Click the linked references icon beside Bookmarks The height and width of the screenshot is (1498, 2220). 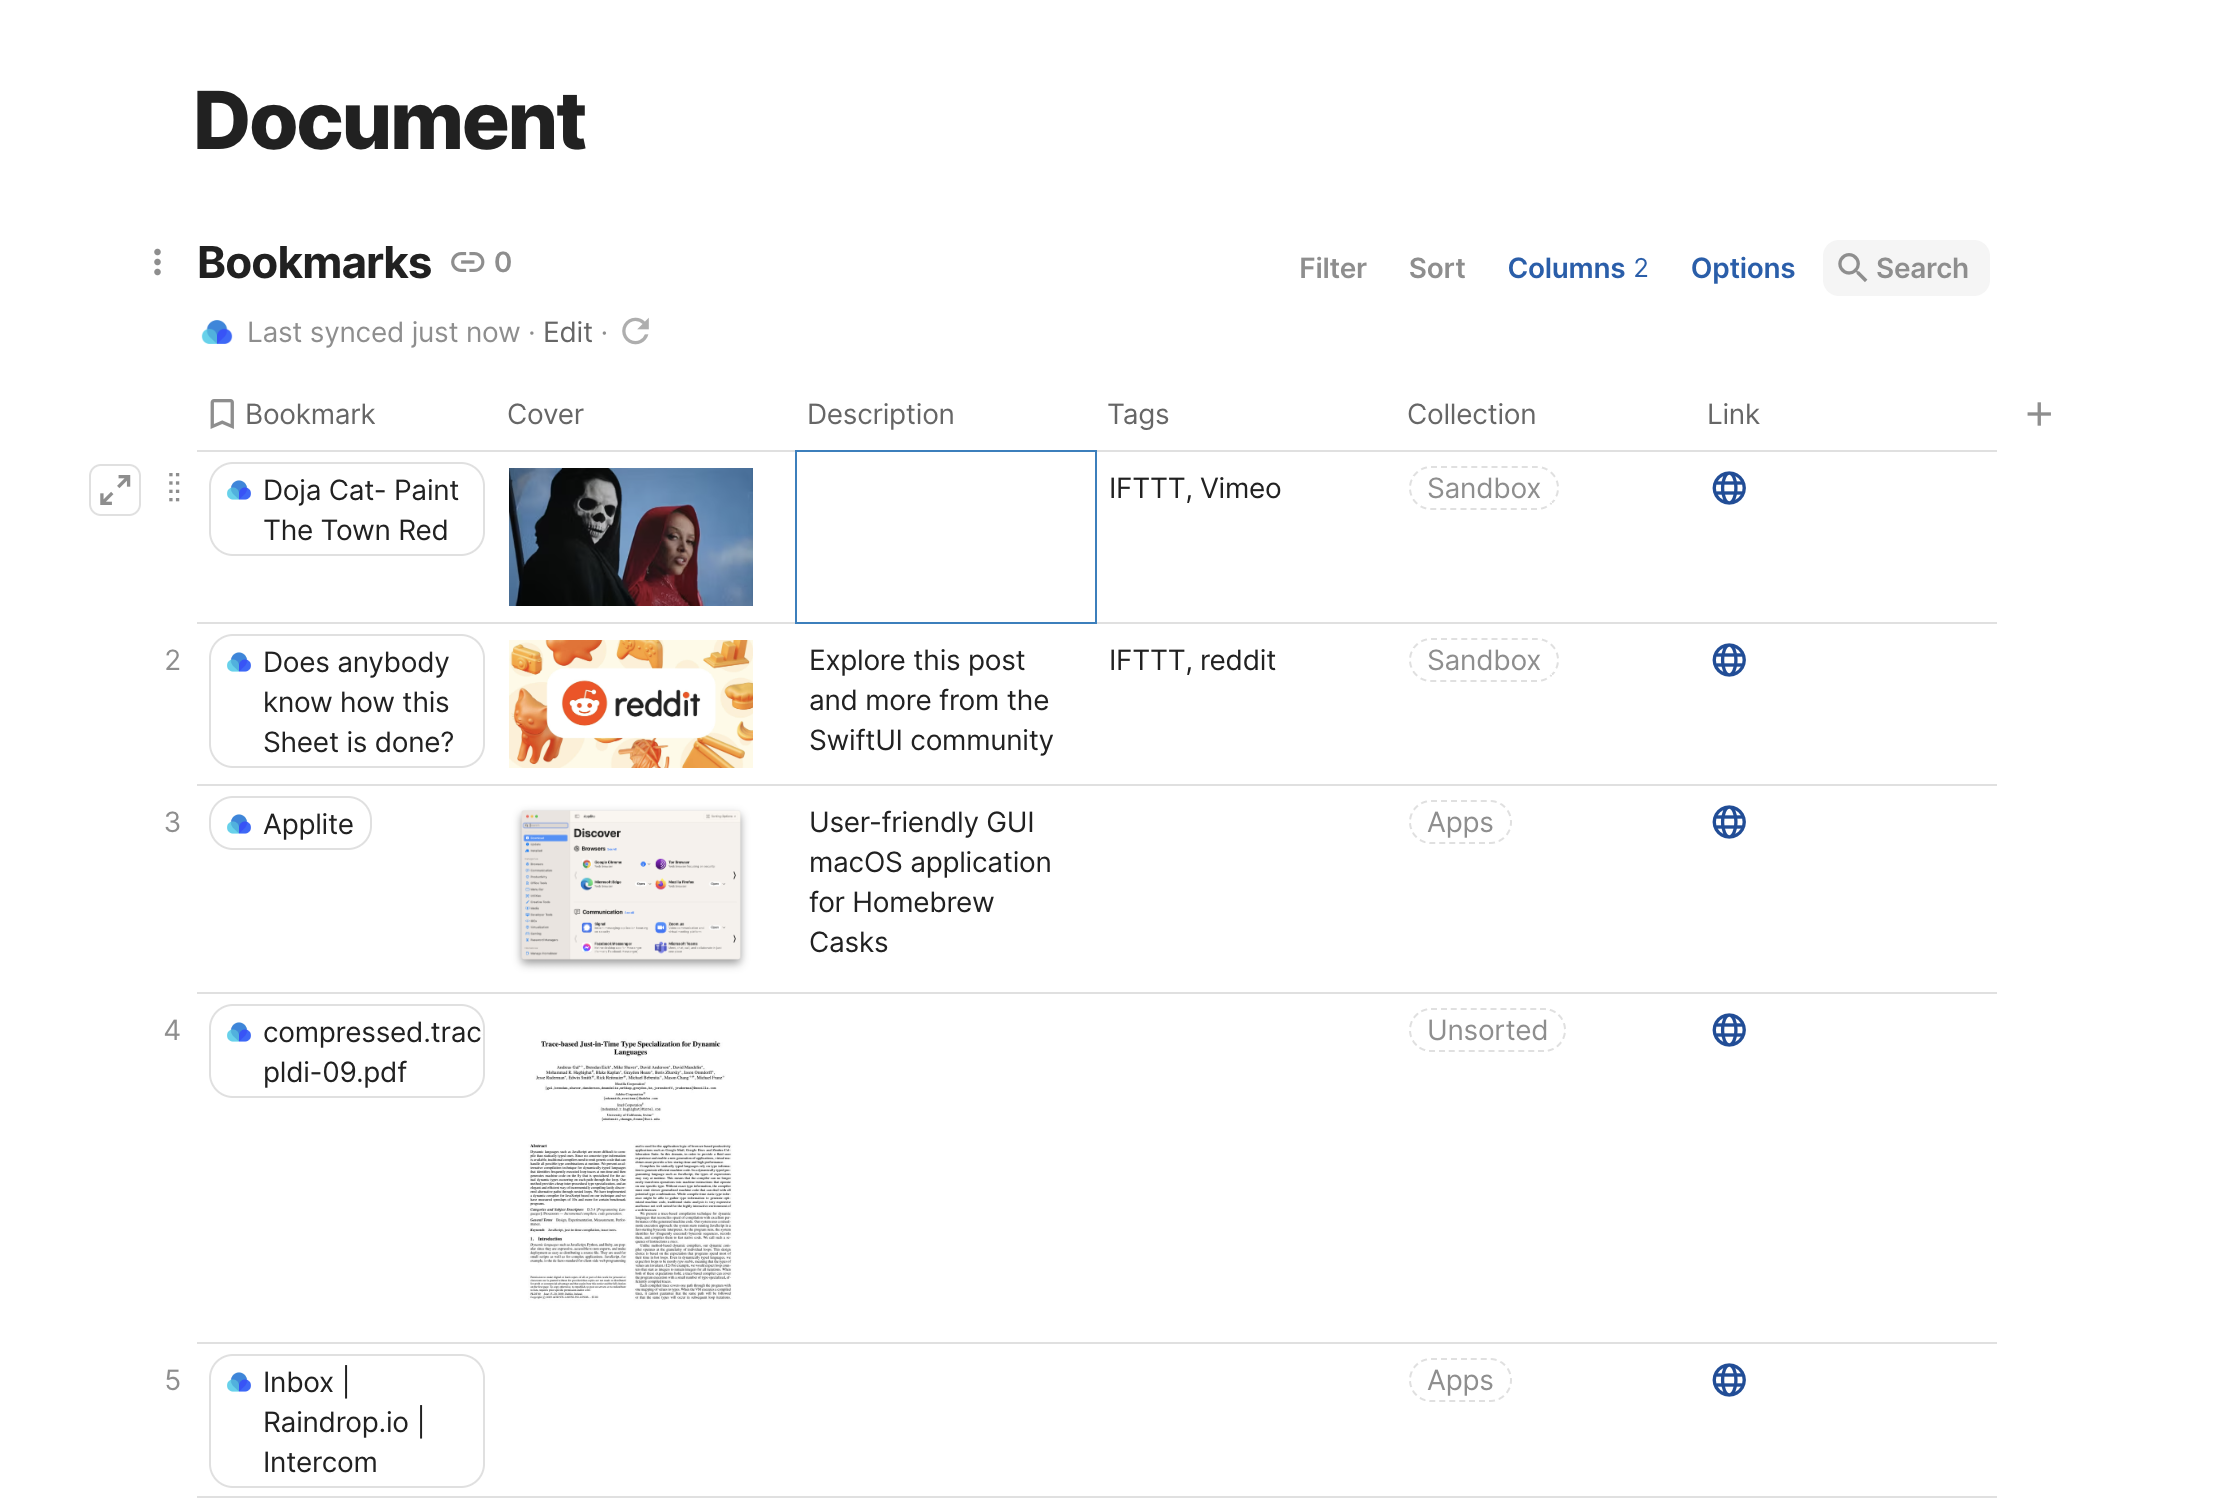[468, 262]
